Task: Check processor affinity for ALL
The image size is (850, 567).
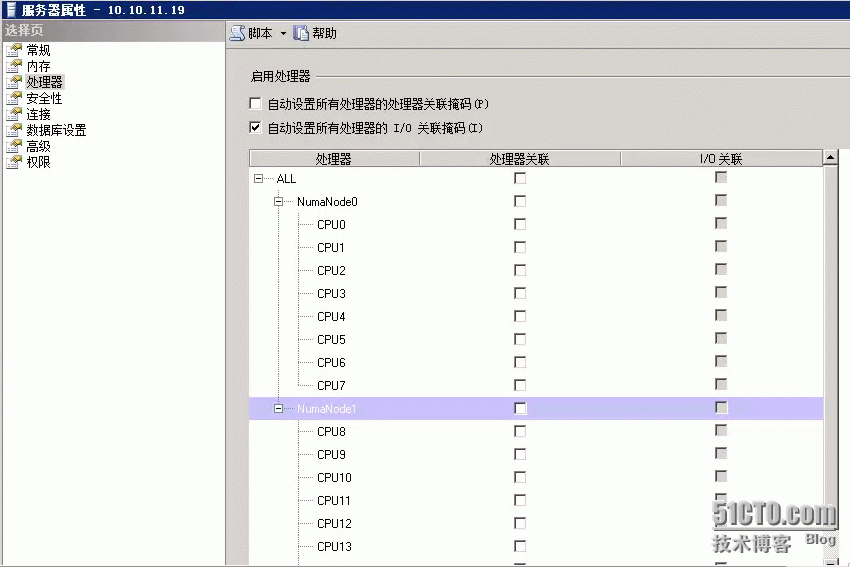Action: [x=520, y=178]
